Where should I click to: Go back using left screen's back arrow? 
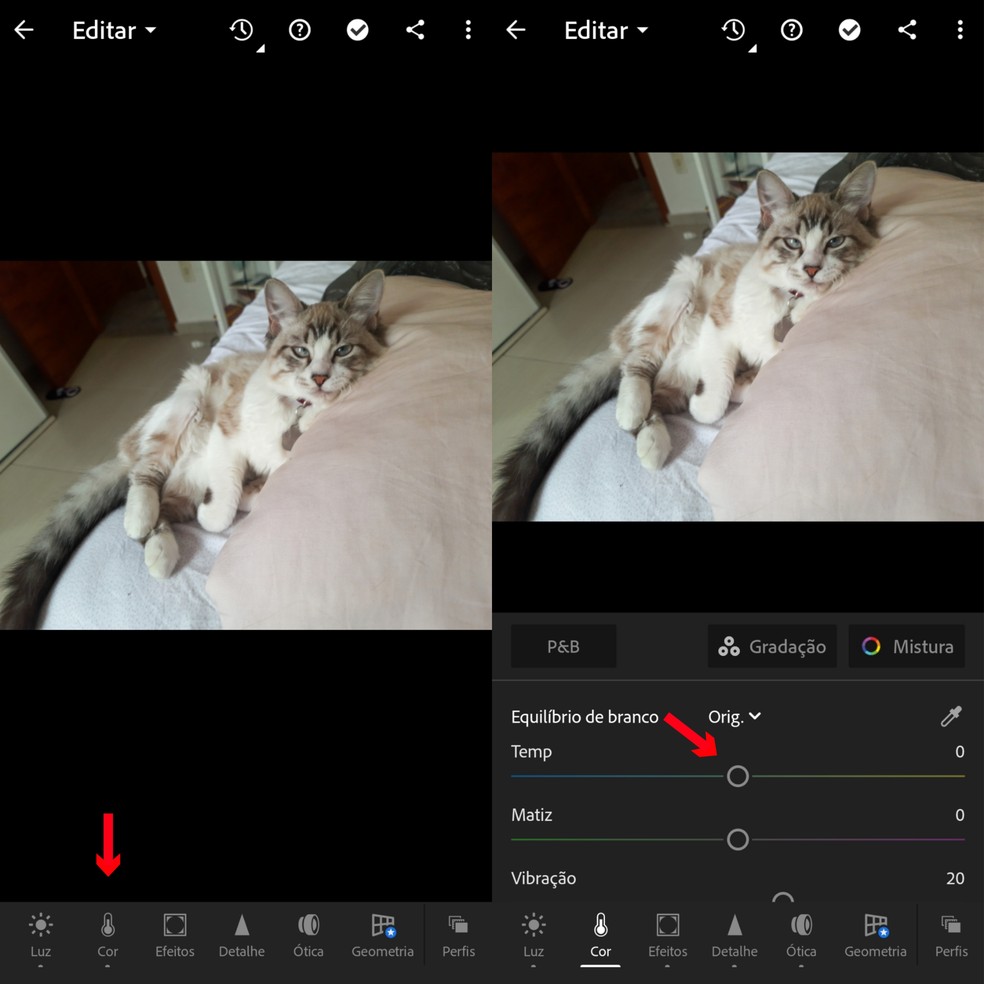tap(24, 29)
